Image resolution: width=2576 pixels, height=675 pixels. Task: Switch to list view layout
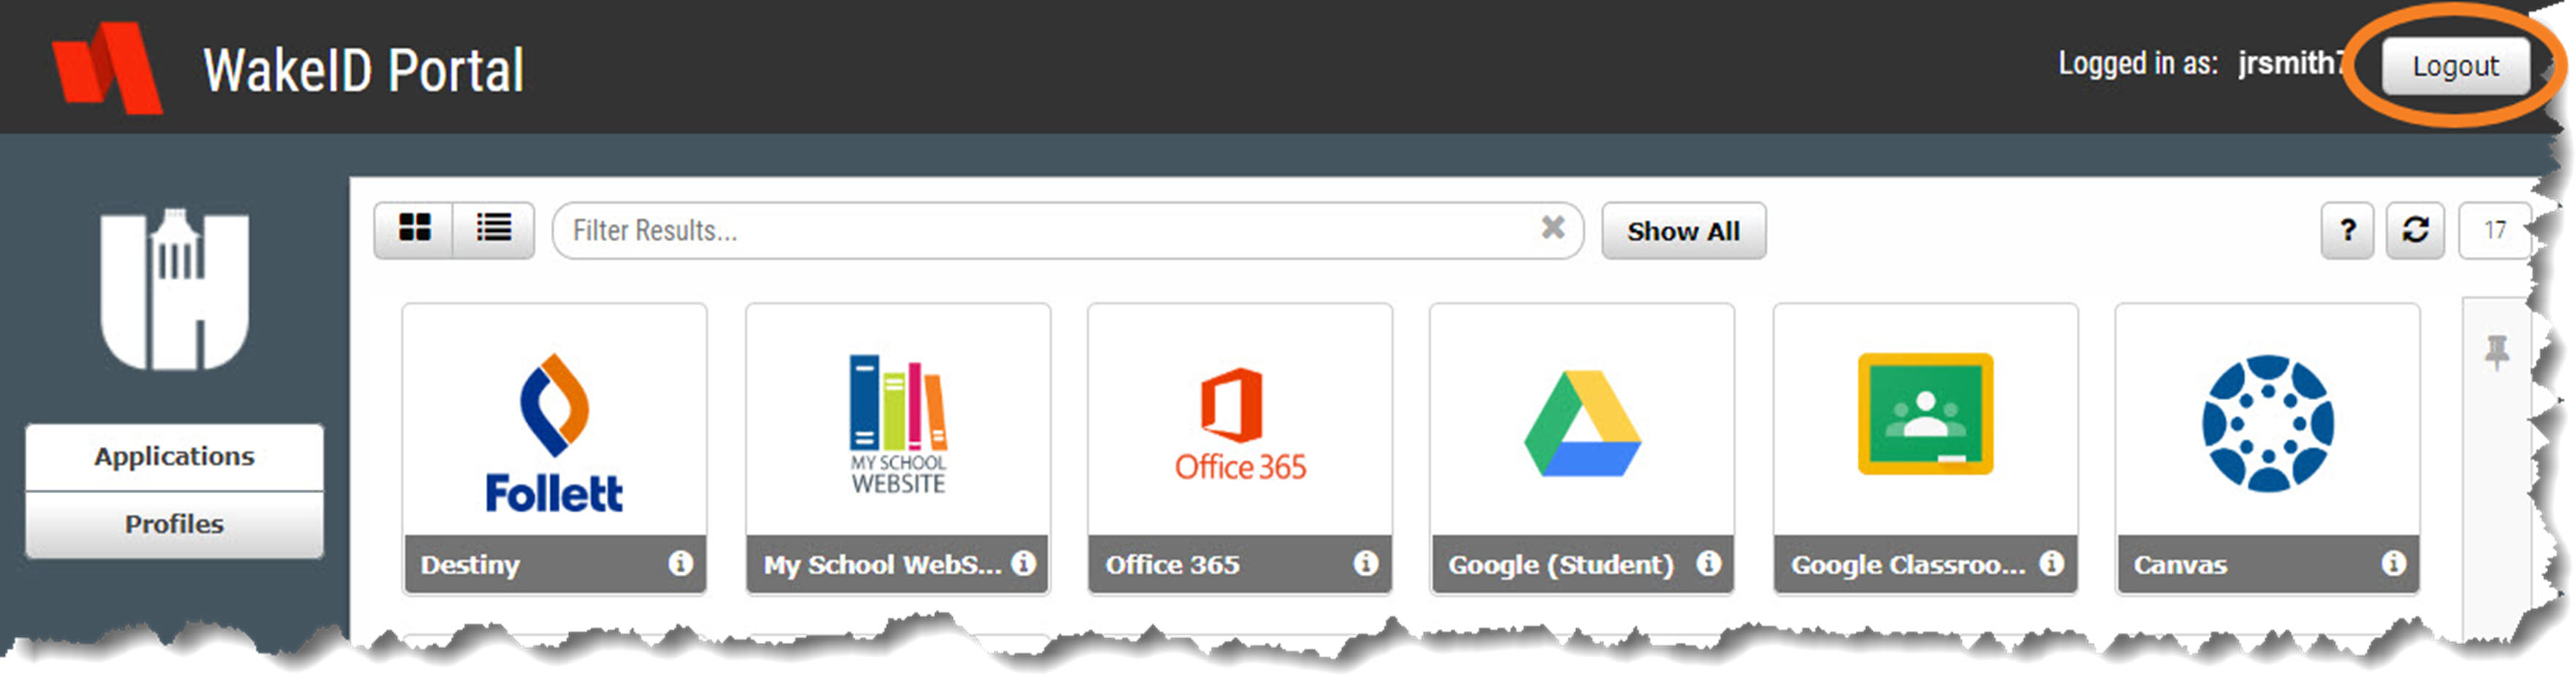click(x=493, y=230)
